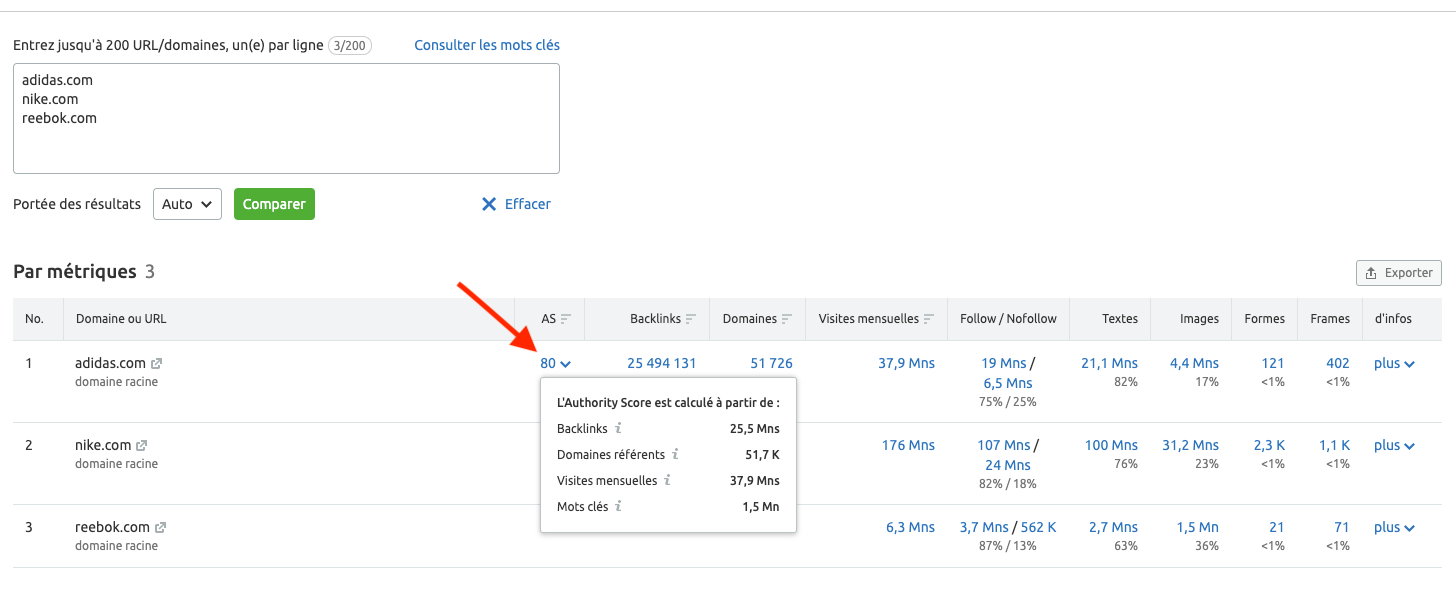Click info icon next to Mots clés
This screenshot has height=598, width=1456.
(x=619, y=506)
